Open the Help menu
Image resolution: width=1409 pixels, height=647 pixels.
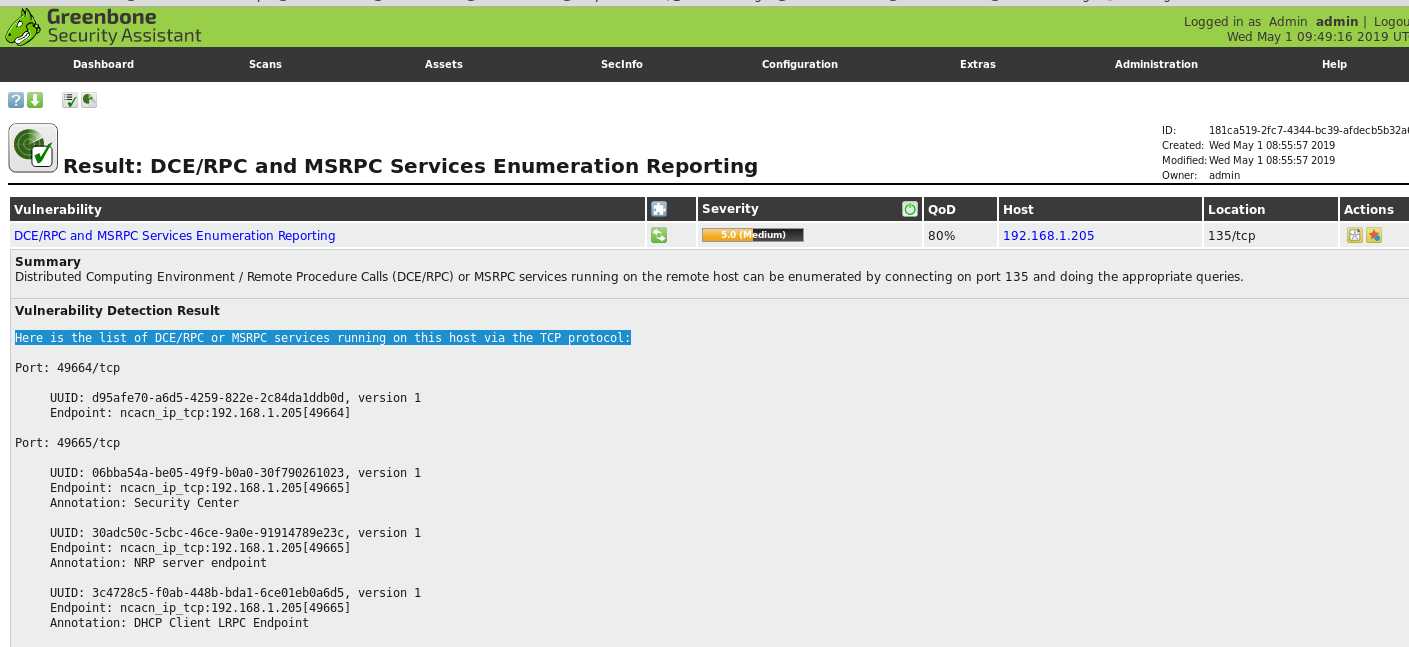click(x=1334, y=64)
